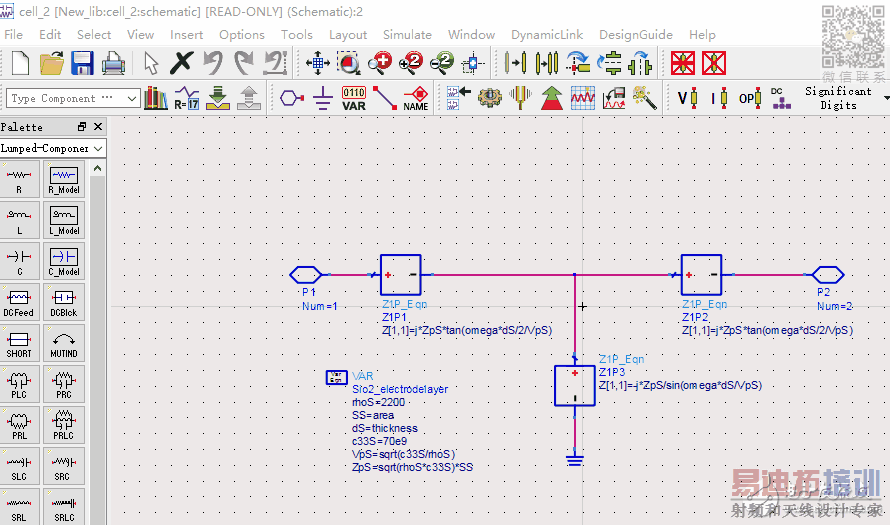The height and width of the screenshot is (525, 890).
Task: Save the schematic with the floppy disk icon
Action: pos(82,63)
